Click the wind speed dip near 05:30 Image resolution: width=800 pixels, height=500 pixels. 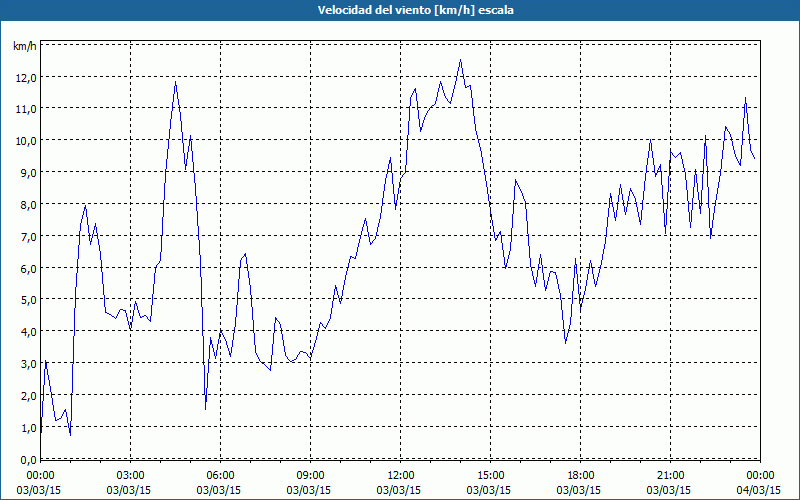(205, 409)
